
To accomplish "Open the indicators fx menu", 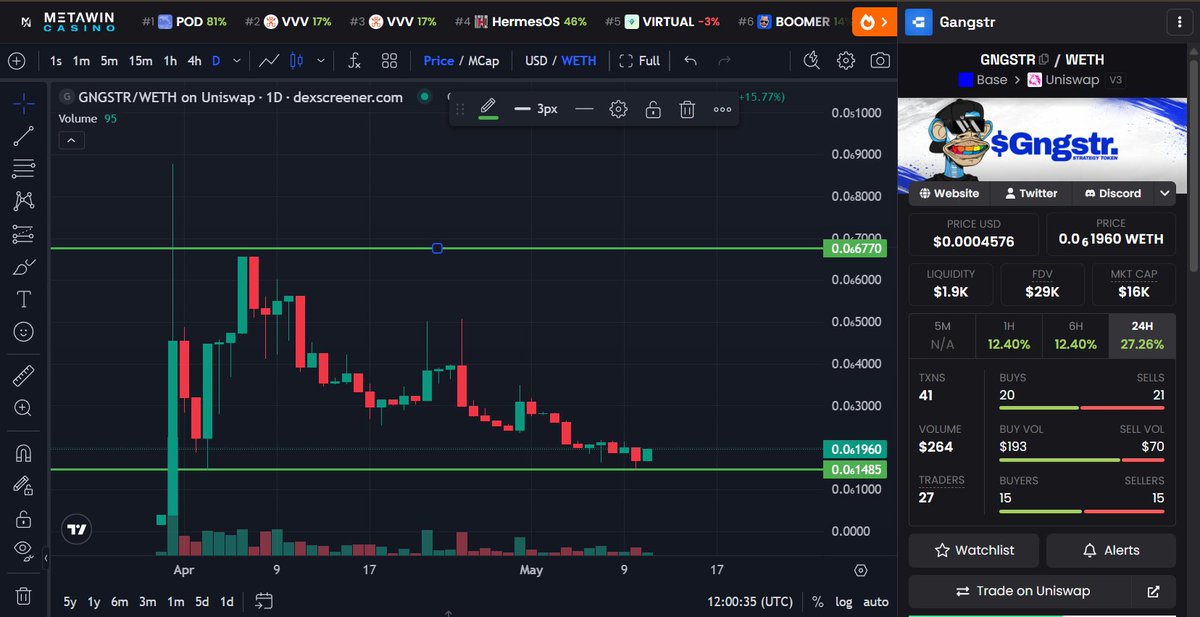I will click(x=354, y=60).
